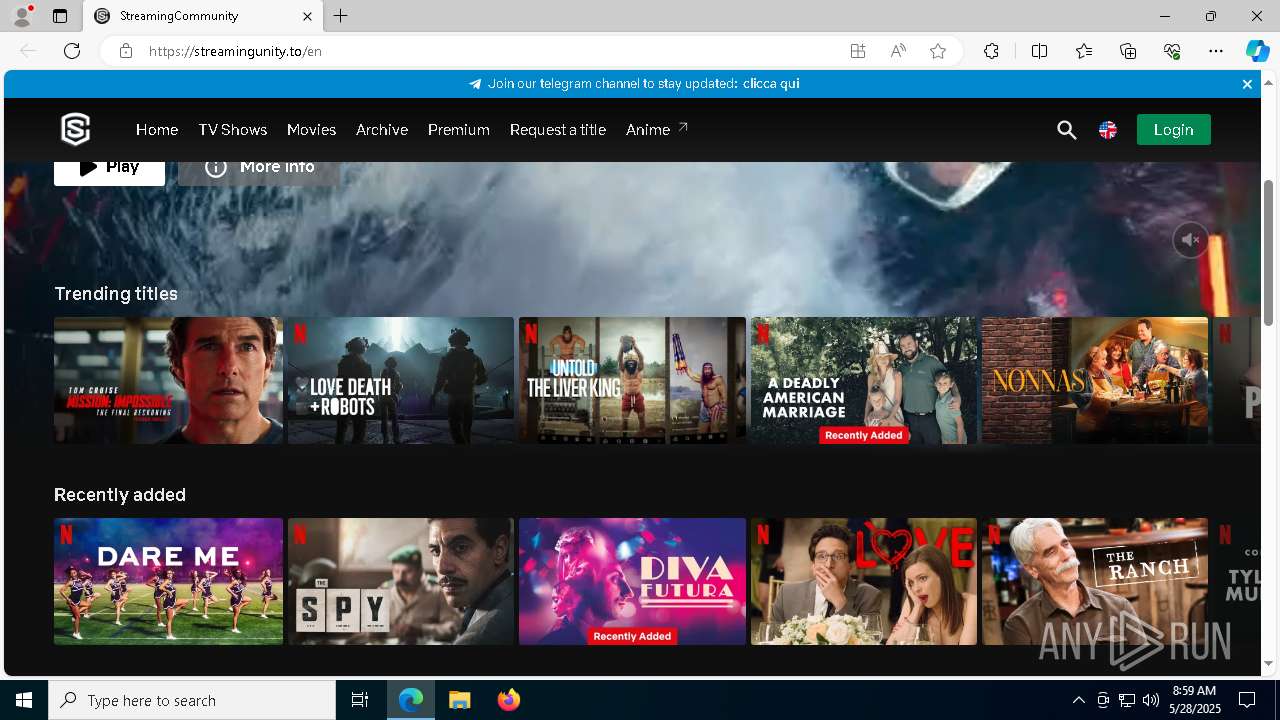Open the notification center
Screen dimensions: 1280x720
[1247, 700]
